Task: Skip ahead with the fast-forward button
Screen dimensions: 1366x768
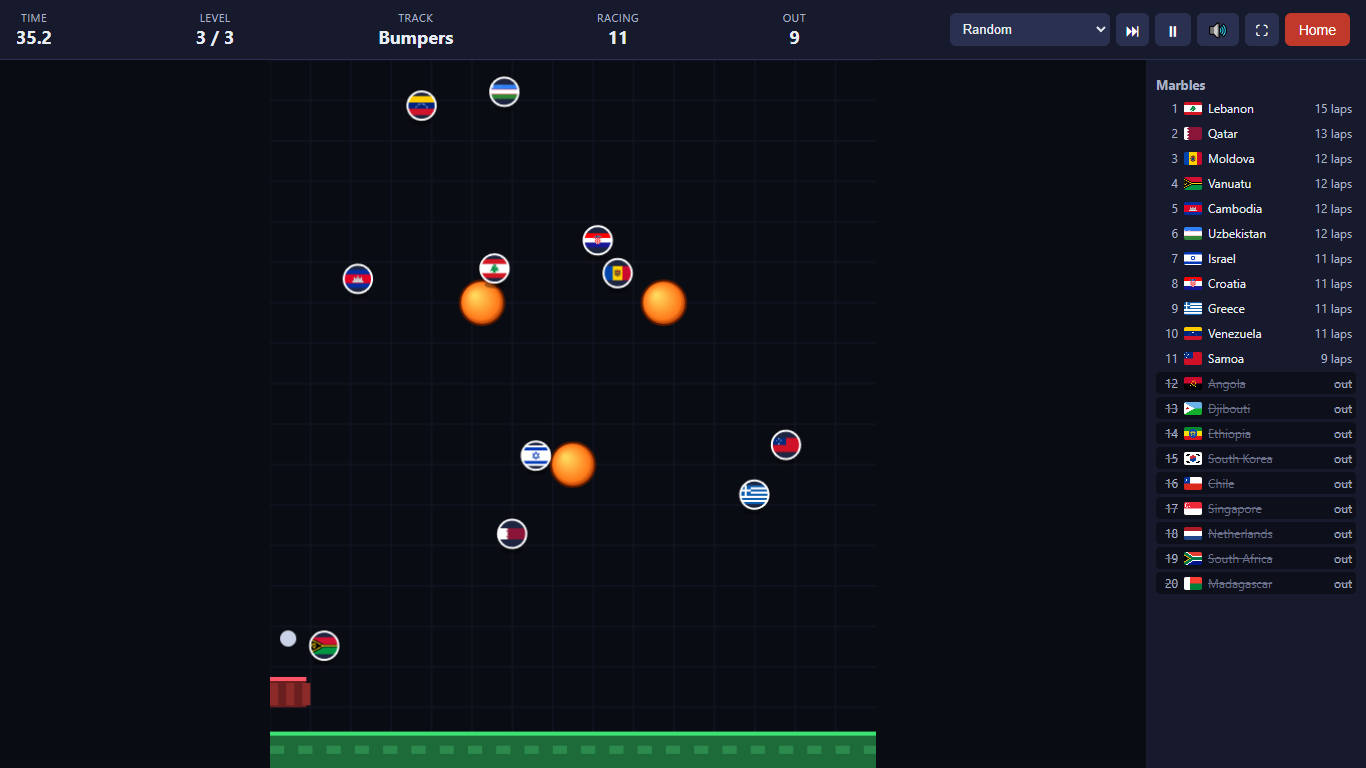Action: click(x=1132, y=30)
